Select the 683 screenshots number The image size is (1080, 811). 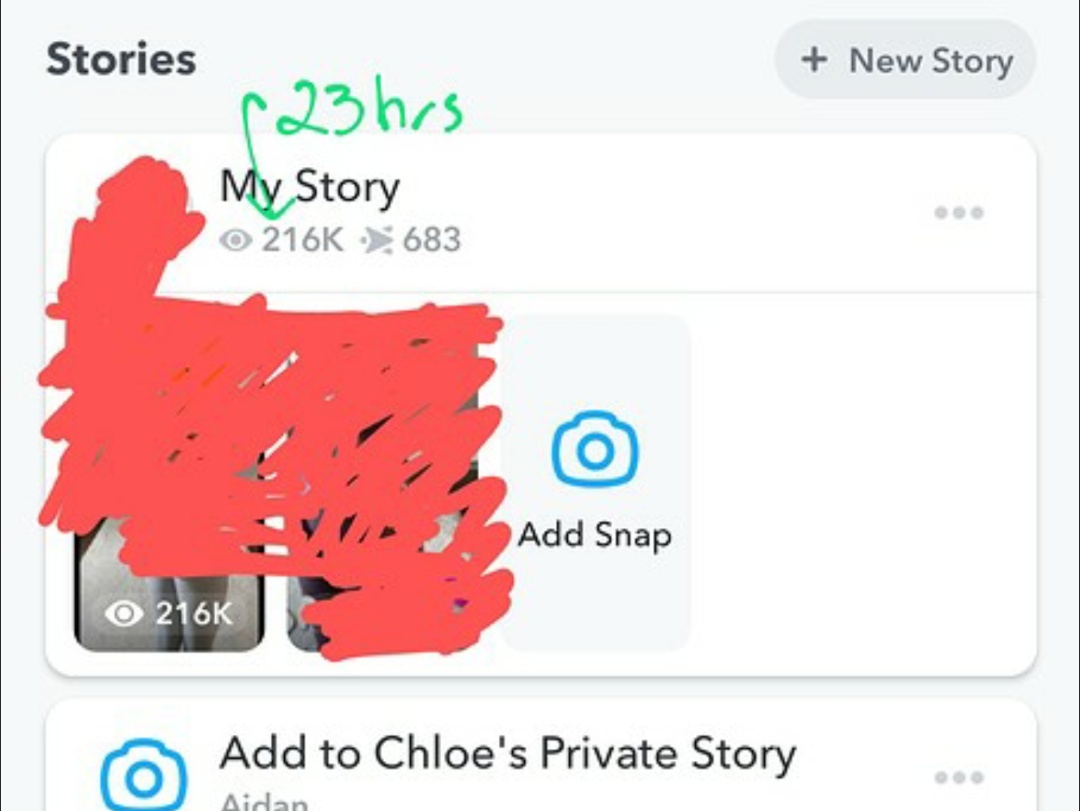432,240
